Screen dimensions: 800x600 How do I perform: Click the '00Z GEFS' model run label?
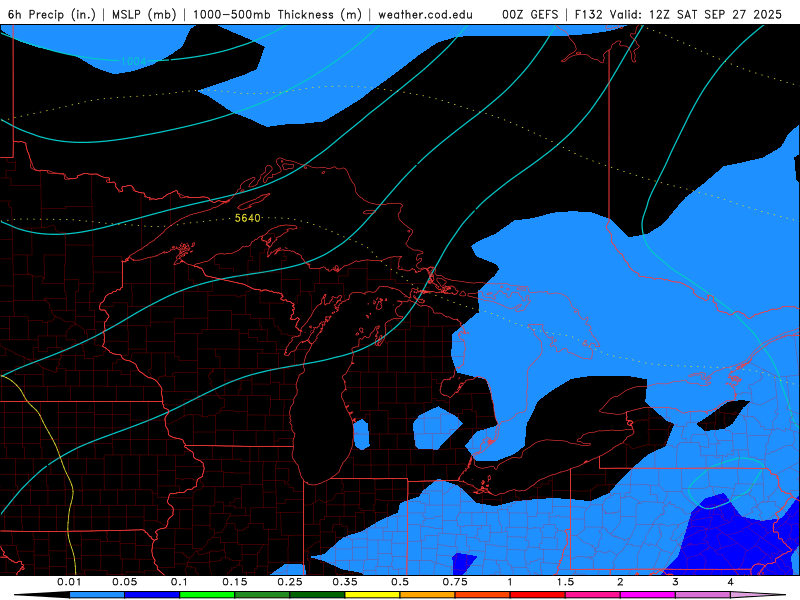coord(530,14)
